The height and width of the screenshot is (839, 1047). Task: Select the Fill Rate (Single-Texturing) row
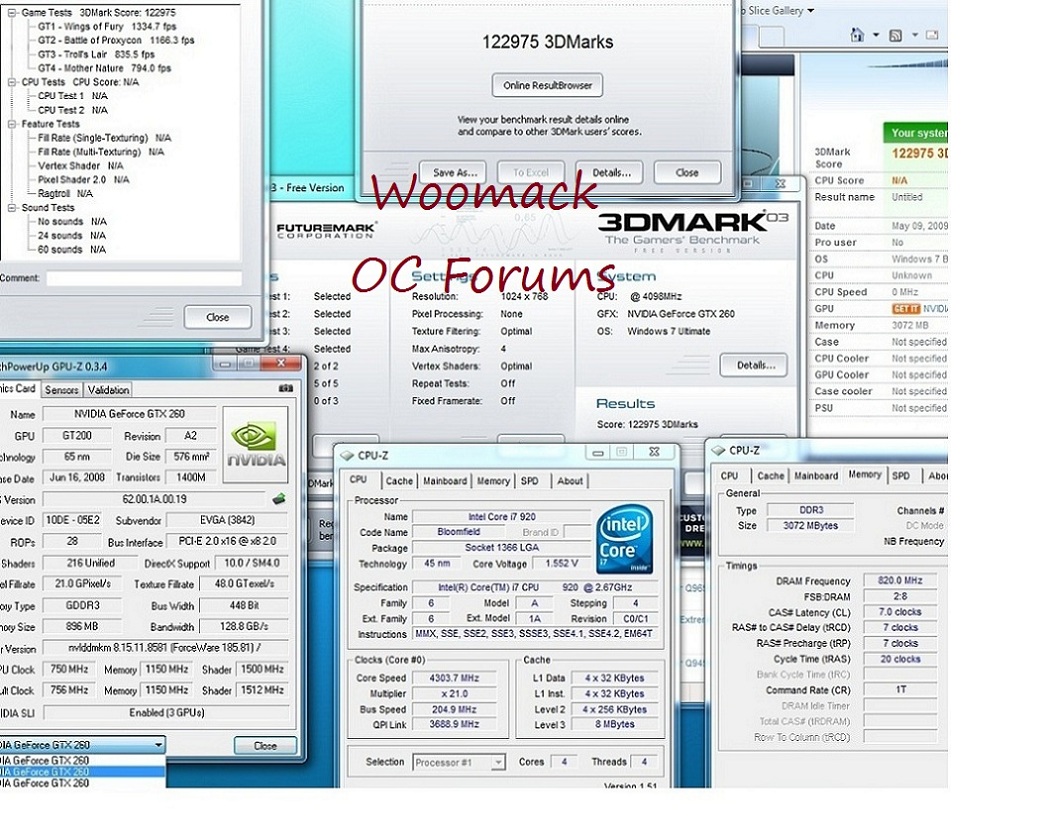[x=104, y=138]
